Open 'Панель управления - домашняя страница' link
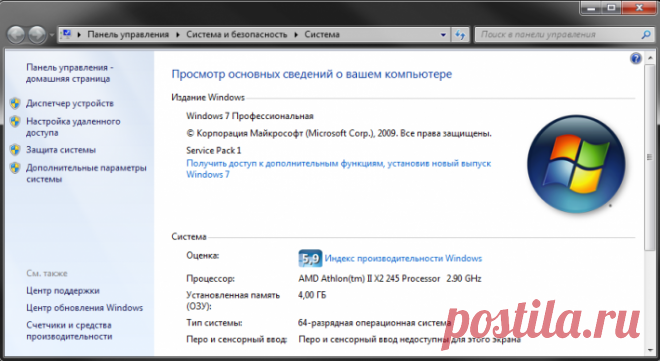660x361 pixels. pyautogui.click(x=69, y=73)
